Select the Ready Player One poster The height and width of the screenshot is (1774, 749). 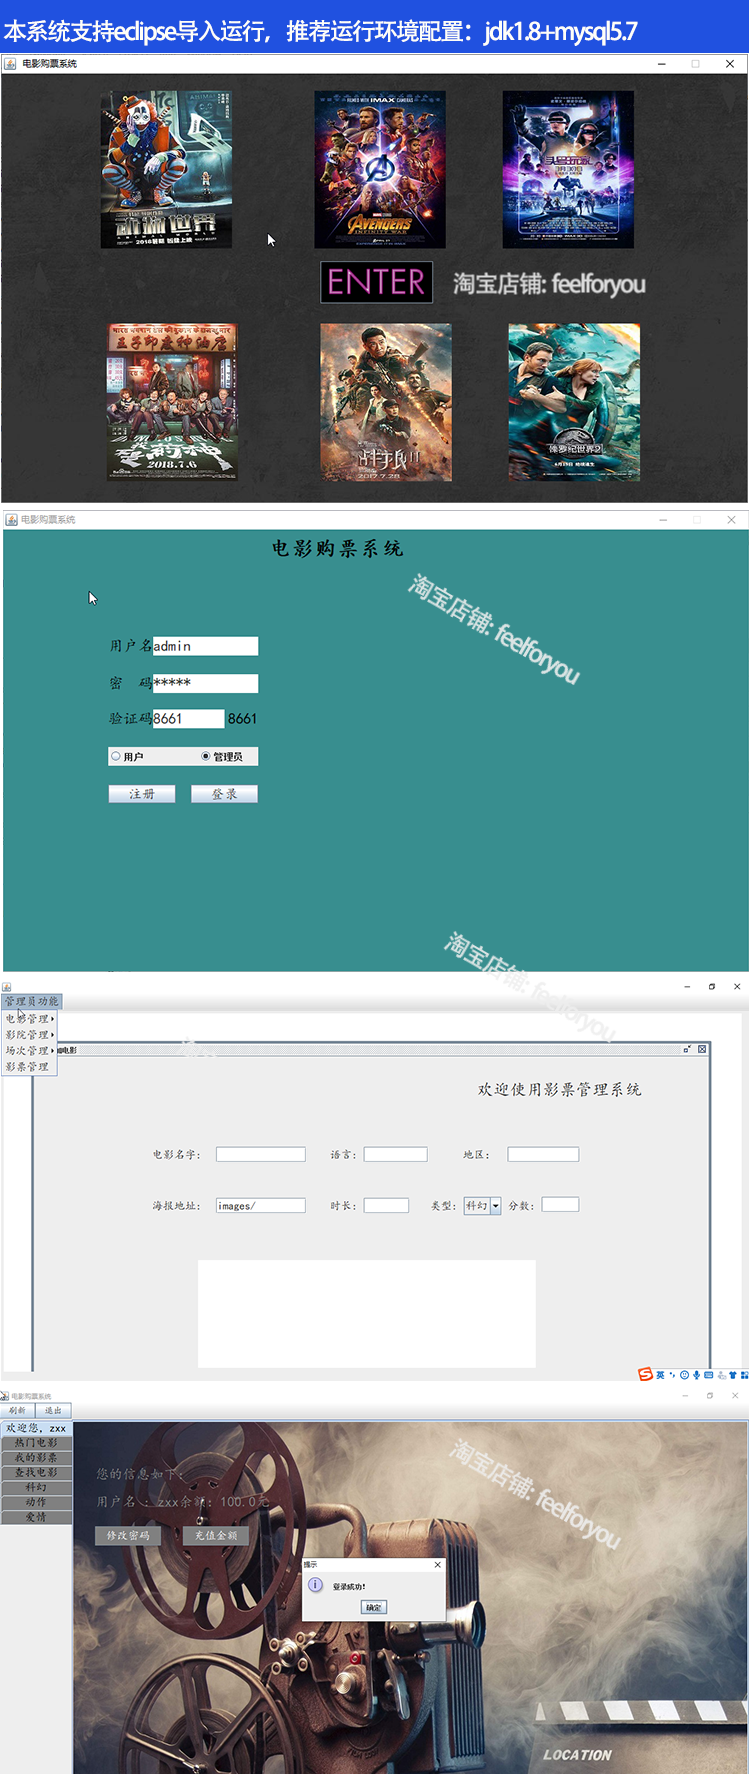coord(568,170)
